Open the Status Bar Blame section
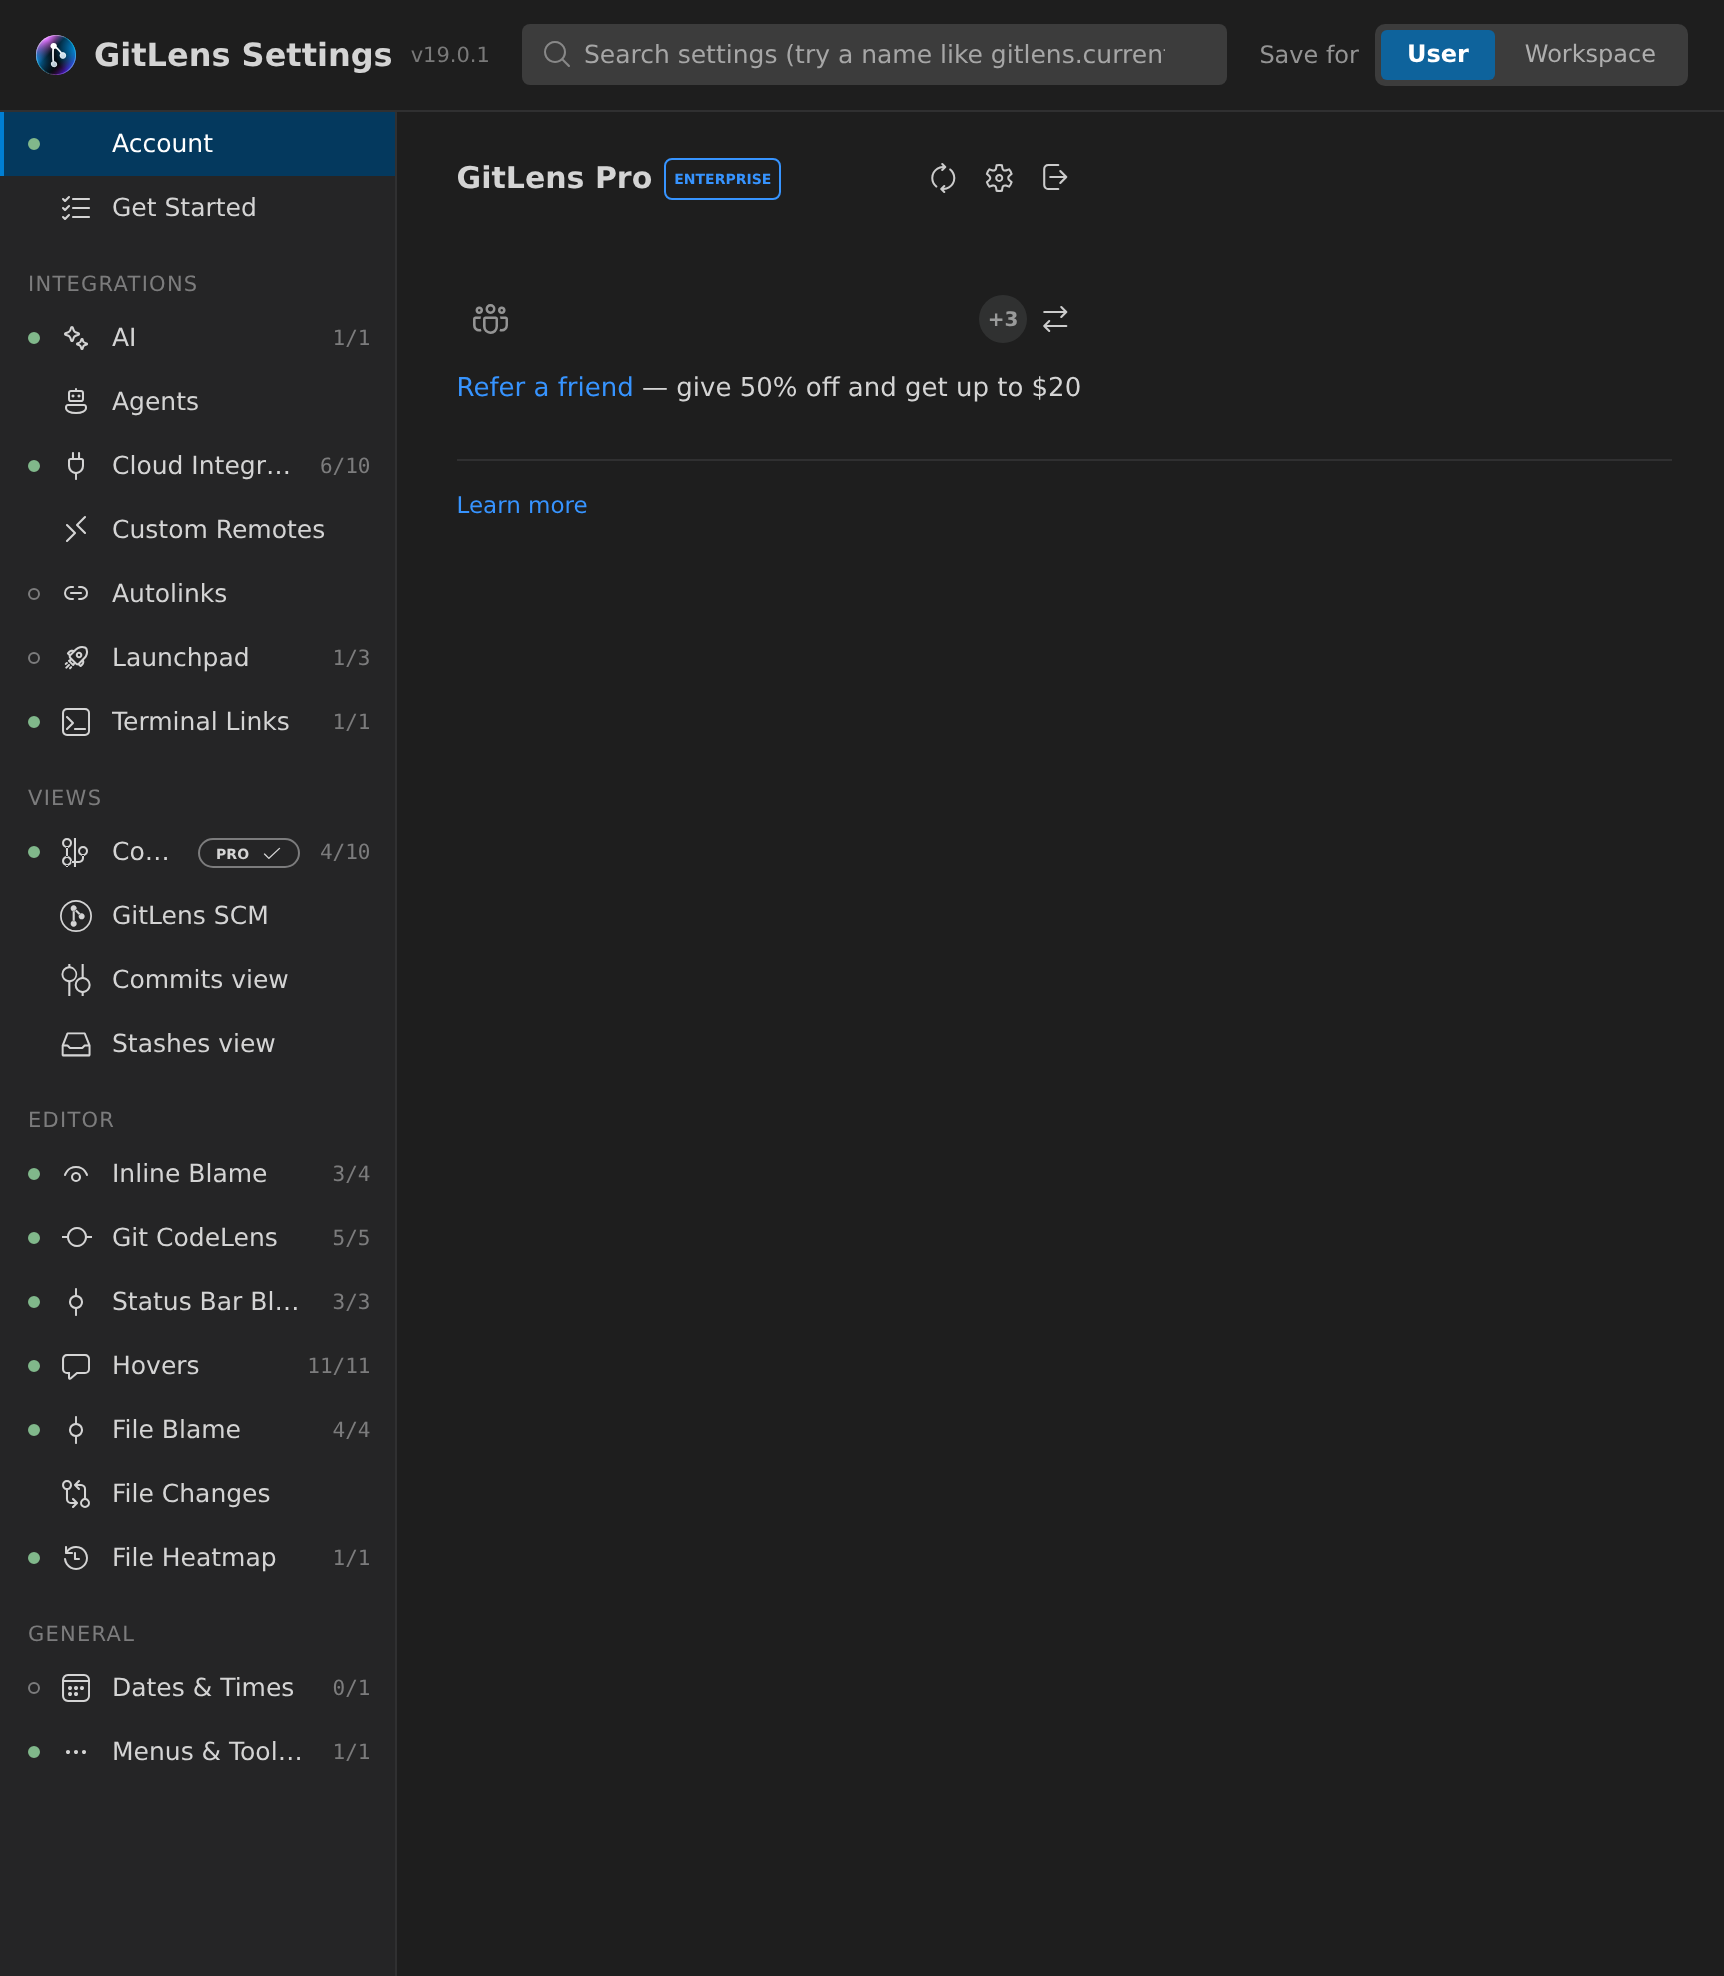The width and height of the screenshot is (1724, 1976). click(x=198, y=1302)
